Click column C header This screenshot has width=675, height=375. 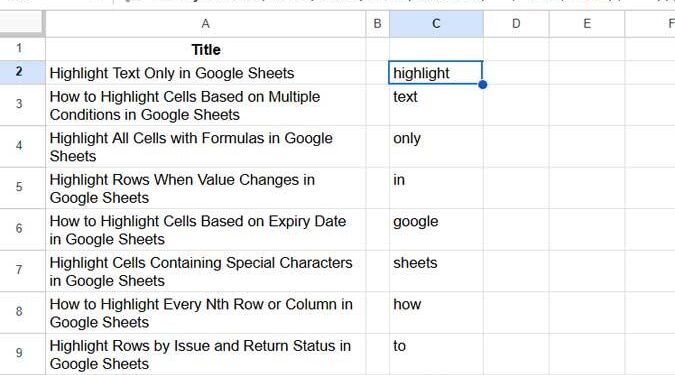point(436,24)
